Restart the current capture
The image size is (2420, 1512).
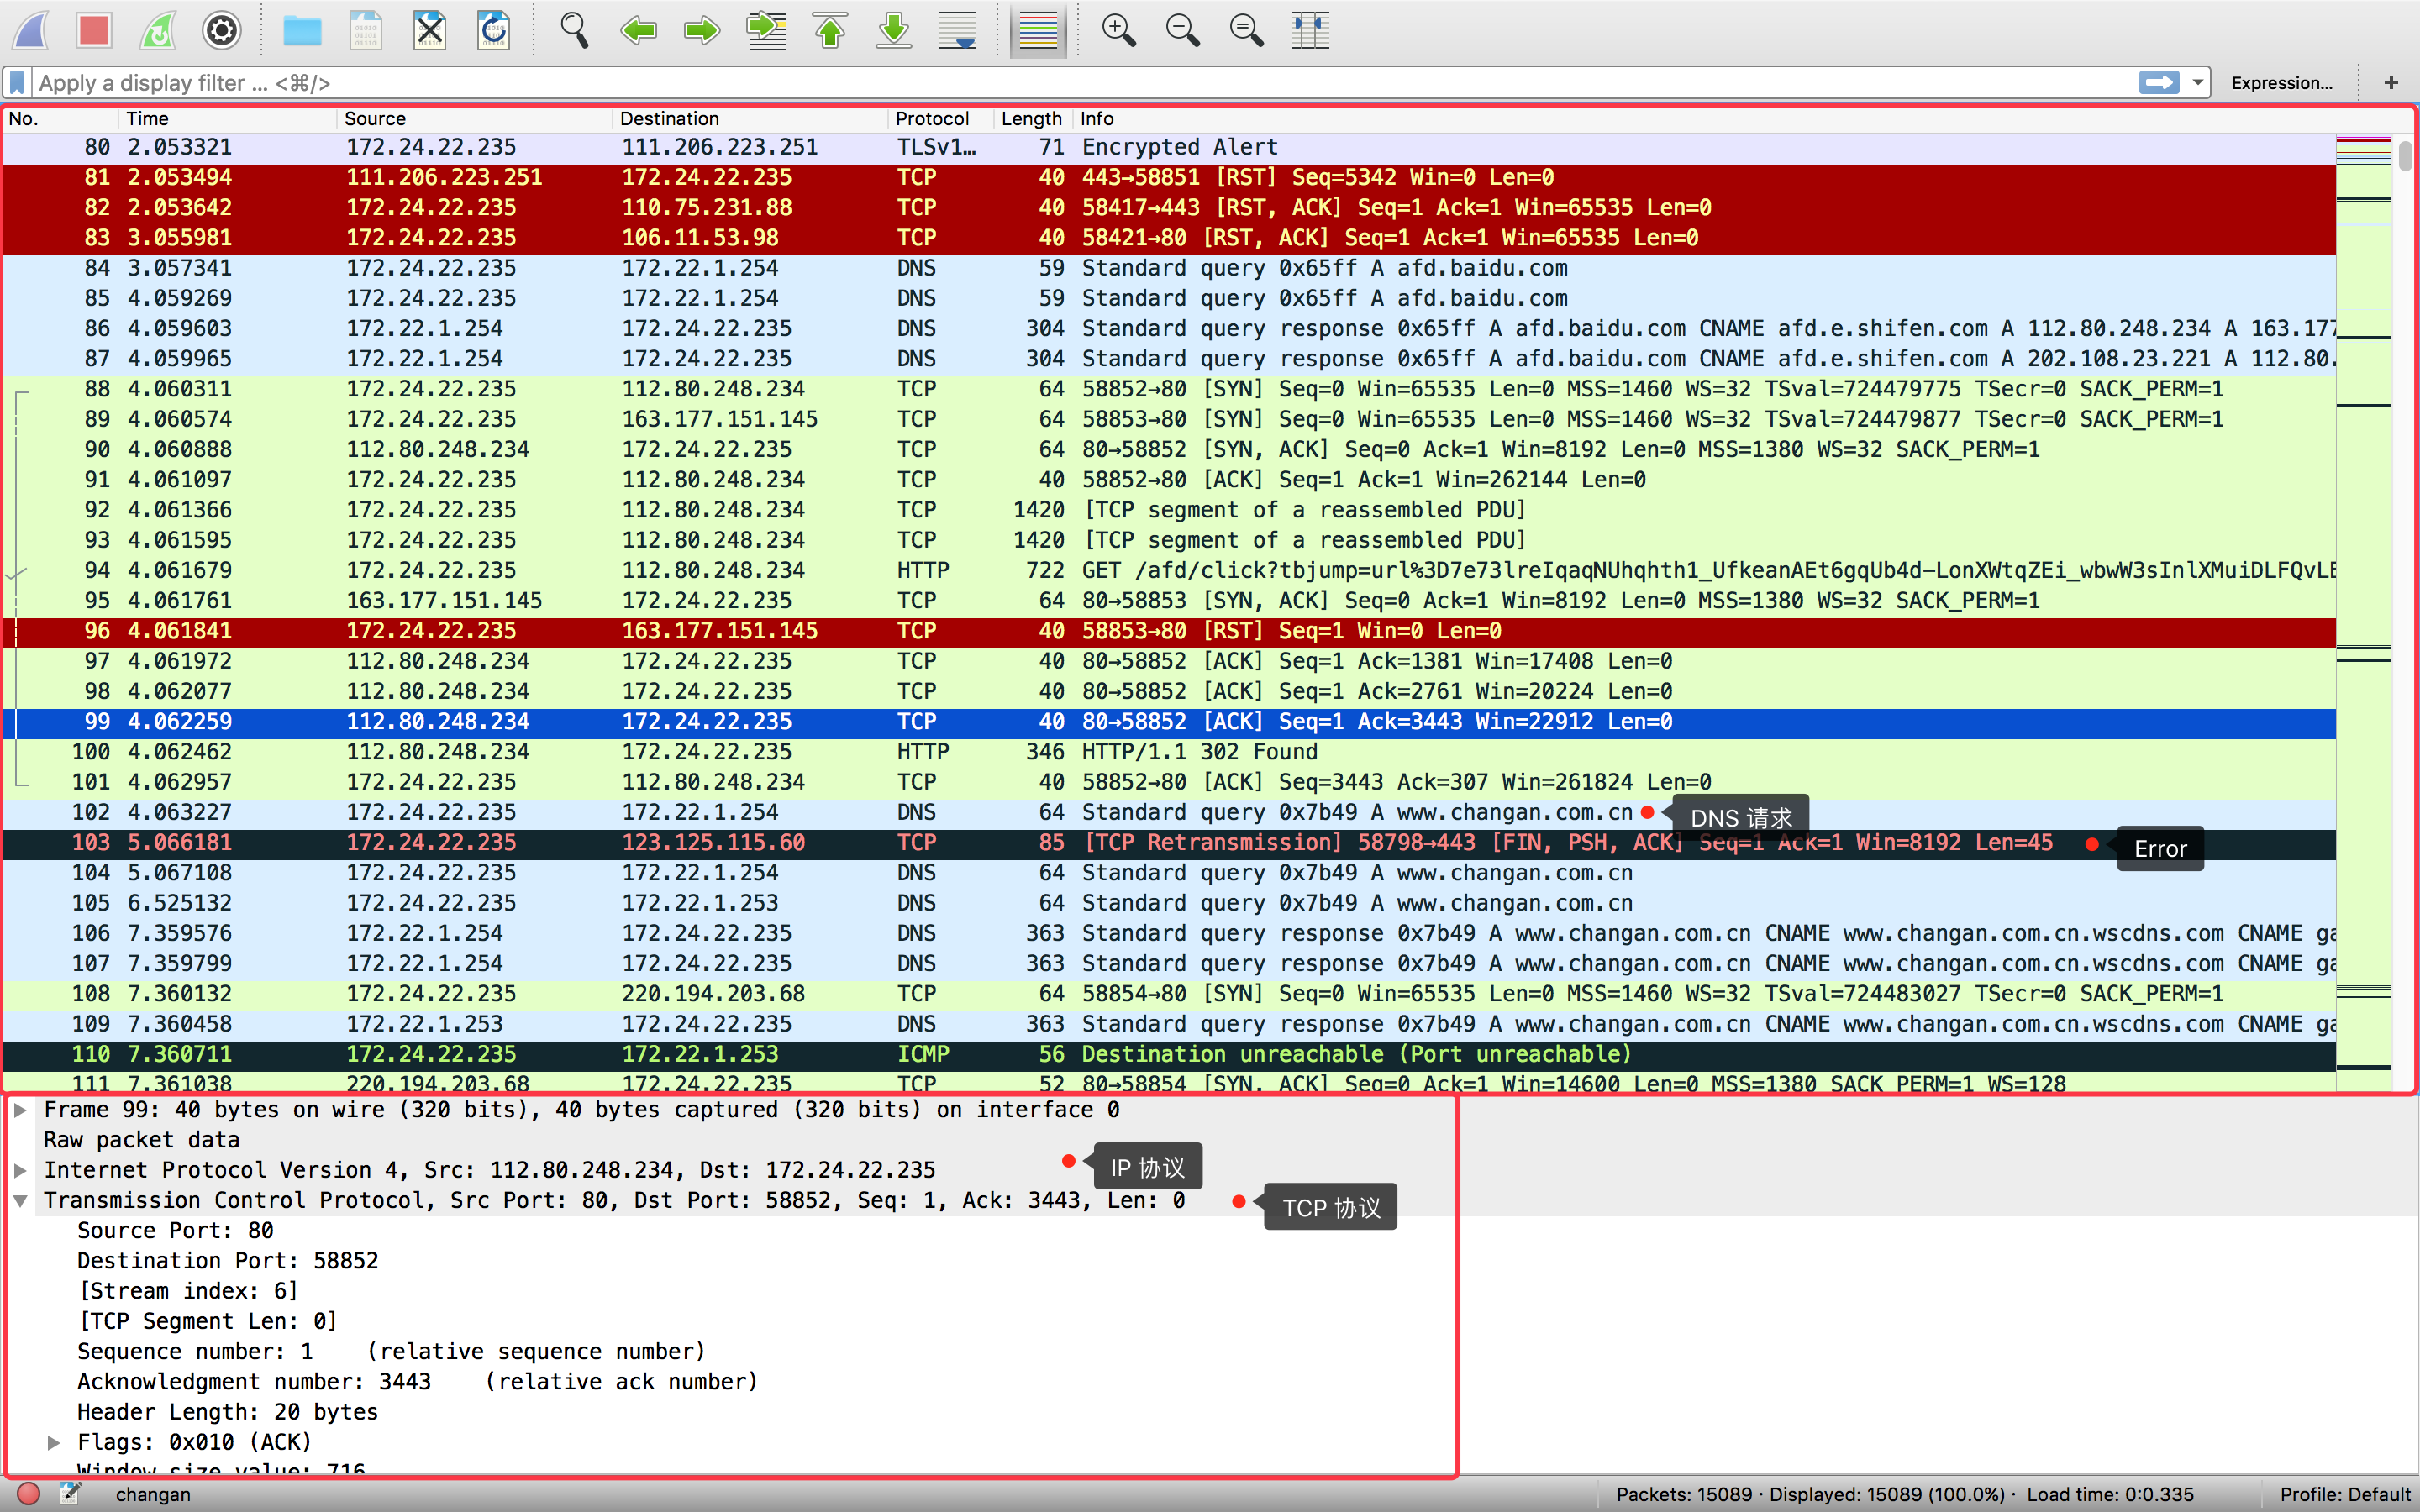coord(158,30)
